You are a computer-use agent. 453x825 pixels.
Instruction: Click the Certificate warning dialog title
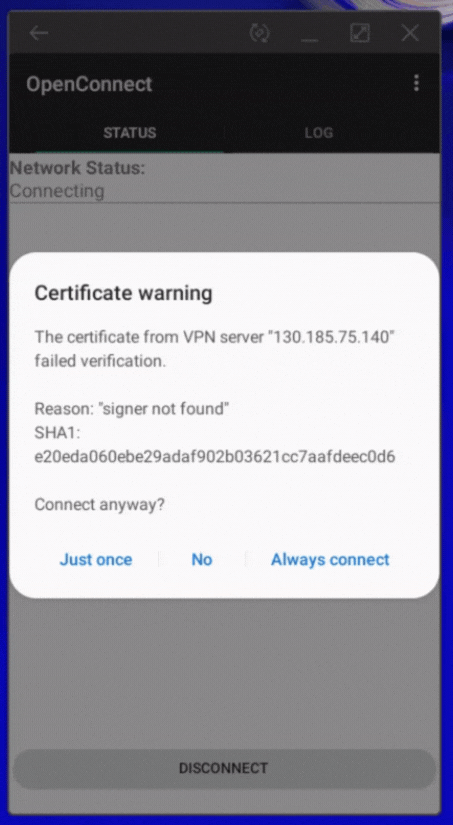pyautogui.click(x=123, y=293)
